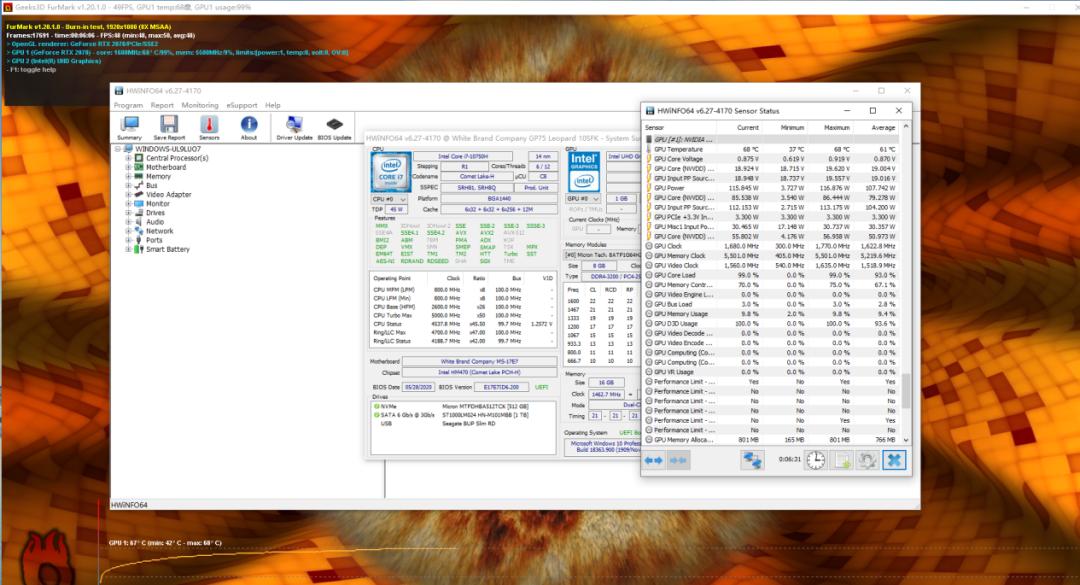Screen dimensions: 1080x585
Task: Expand the Central Processor(s) tree node
Action: [128, 158]
